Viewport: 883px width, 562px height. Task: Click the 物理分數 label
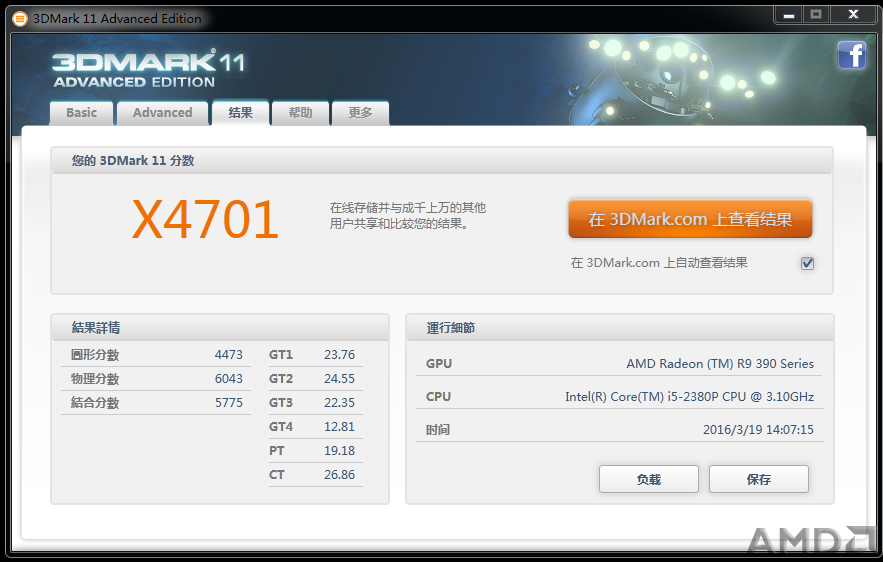(95, 379)
